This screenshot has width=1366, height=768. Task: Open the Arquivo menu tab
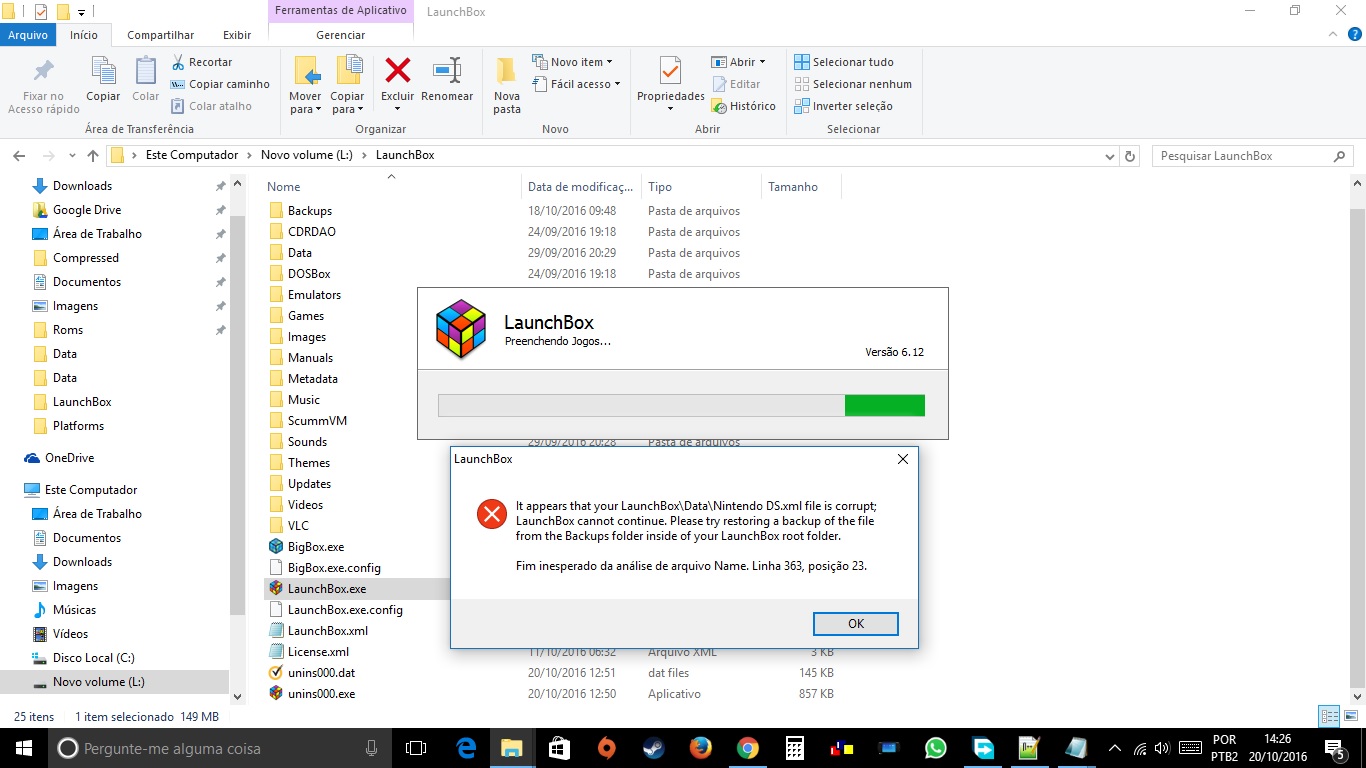28,34
